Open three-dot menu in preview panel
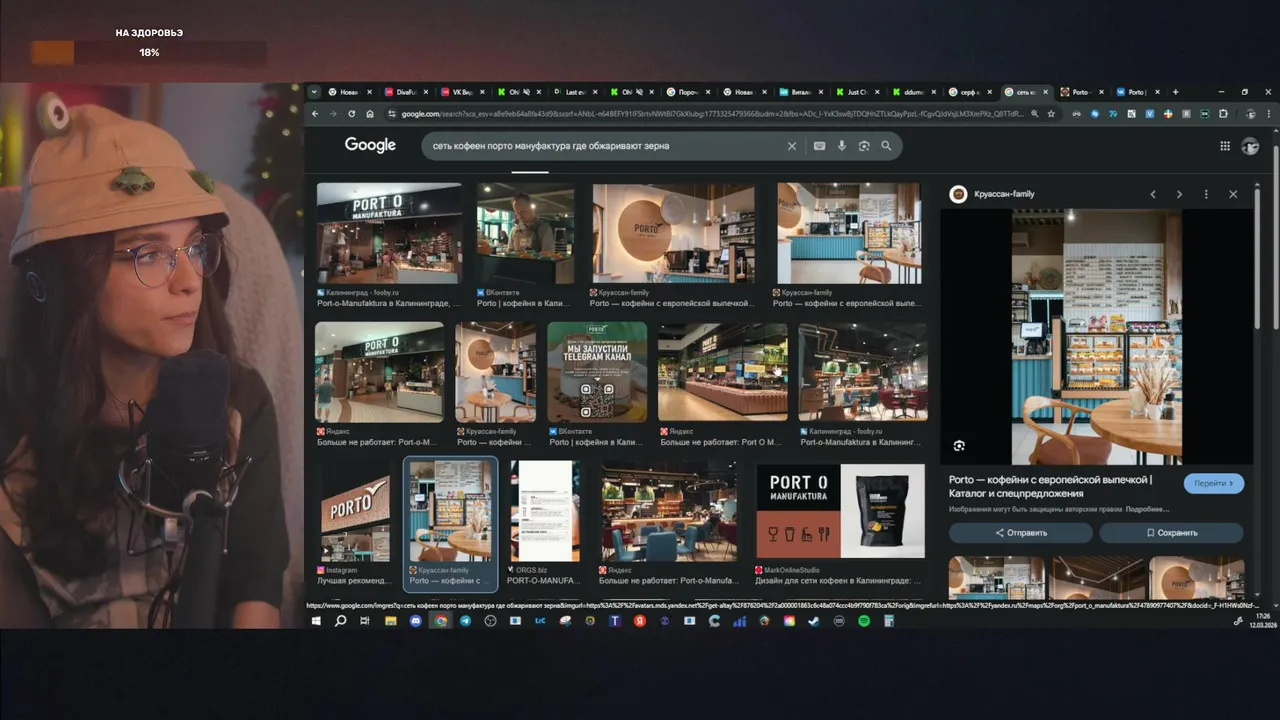The image size is (1280, 720). tap(1206, 194)
